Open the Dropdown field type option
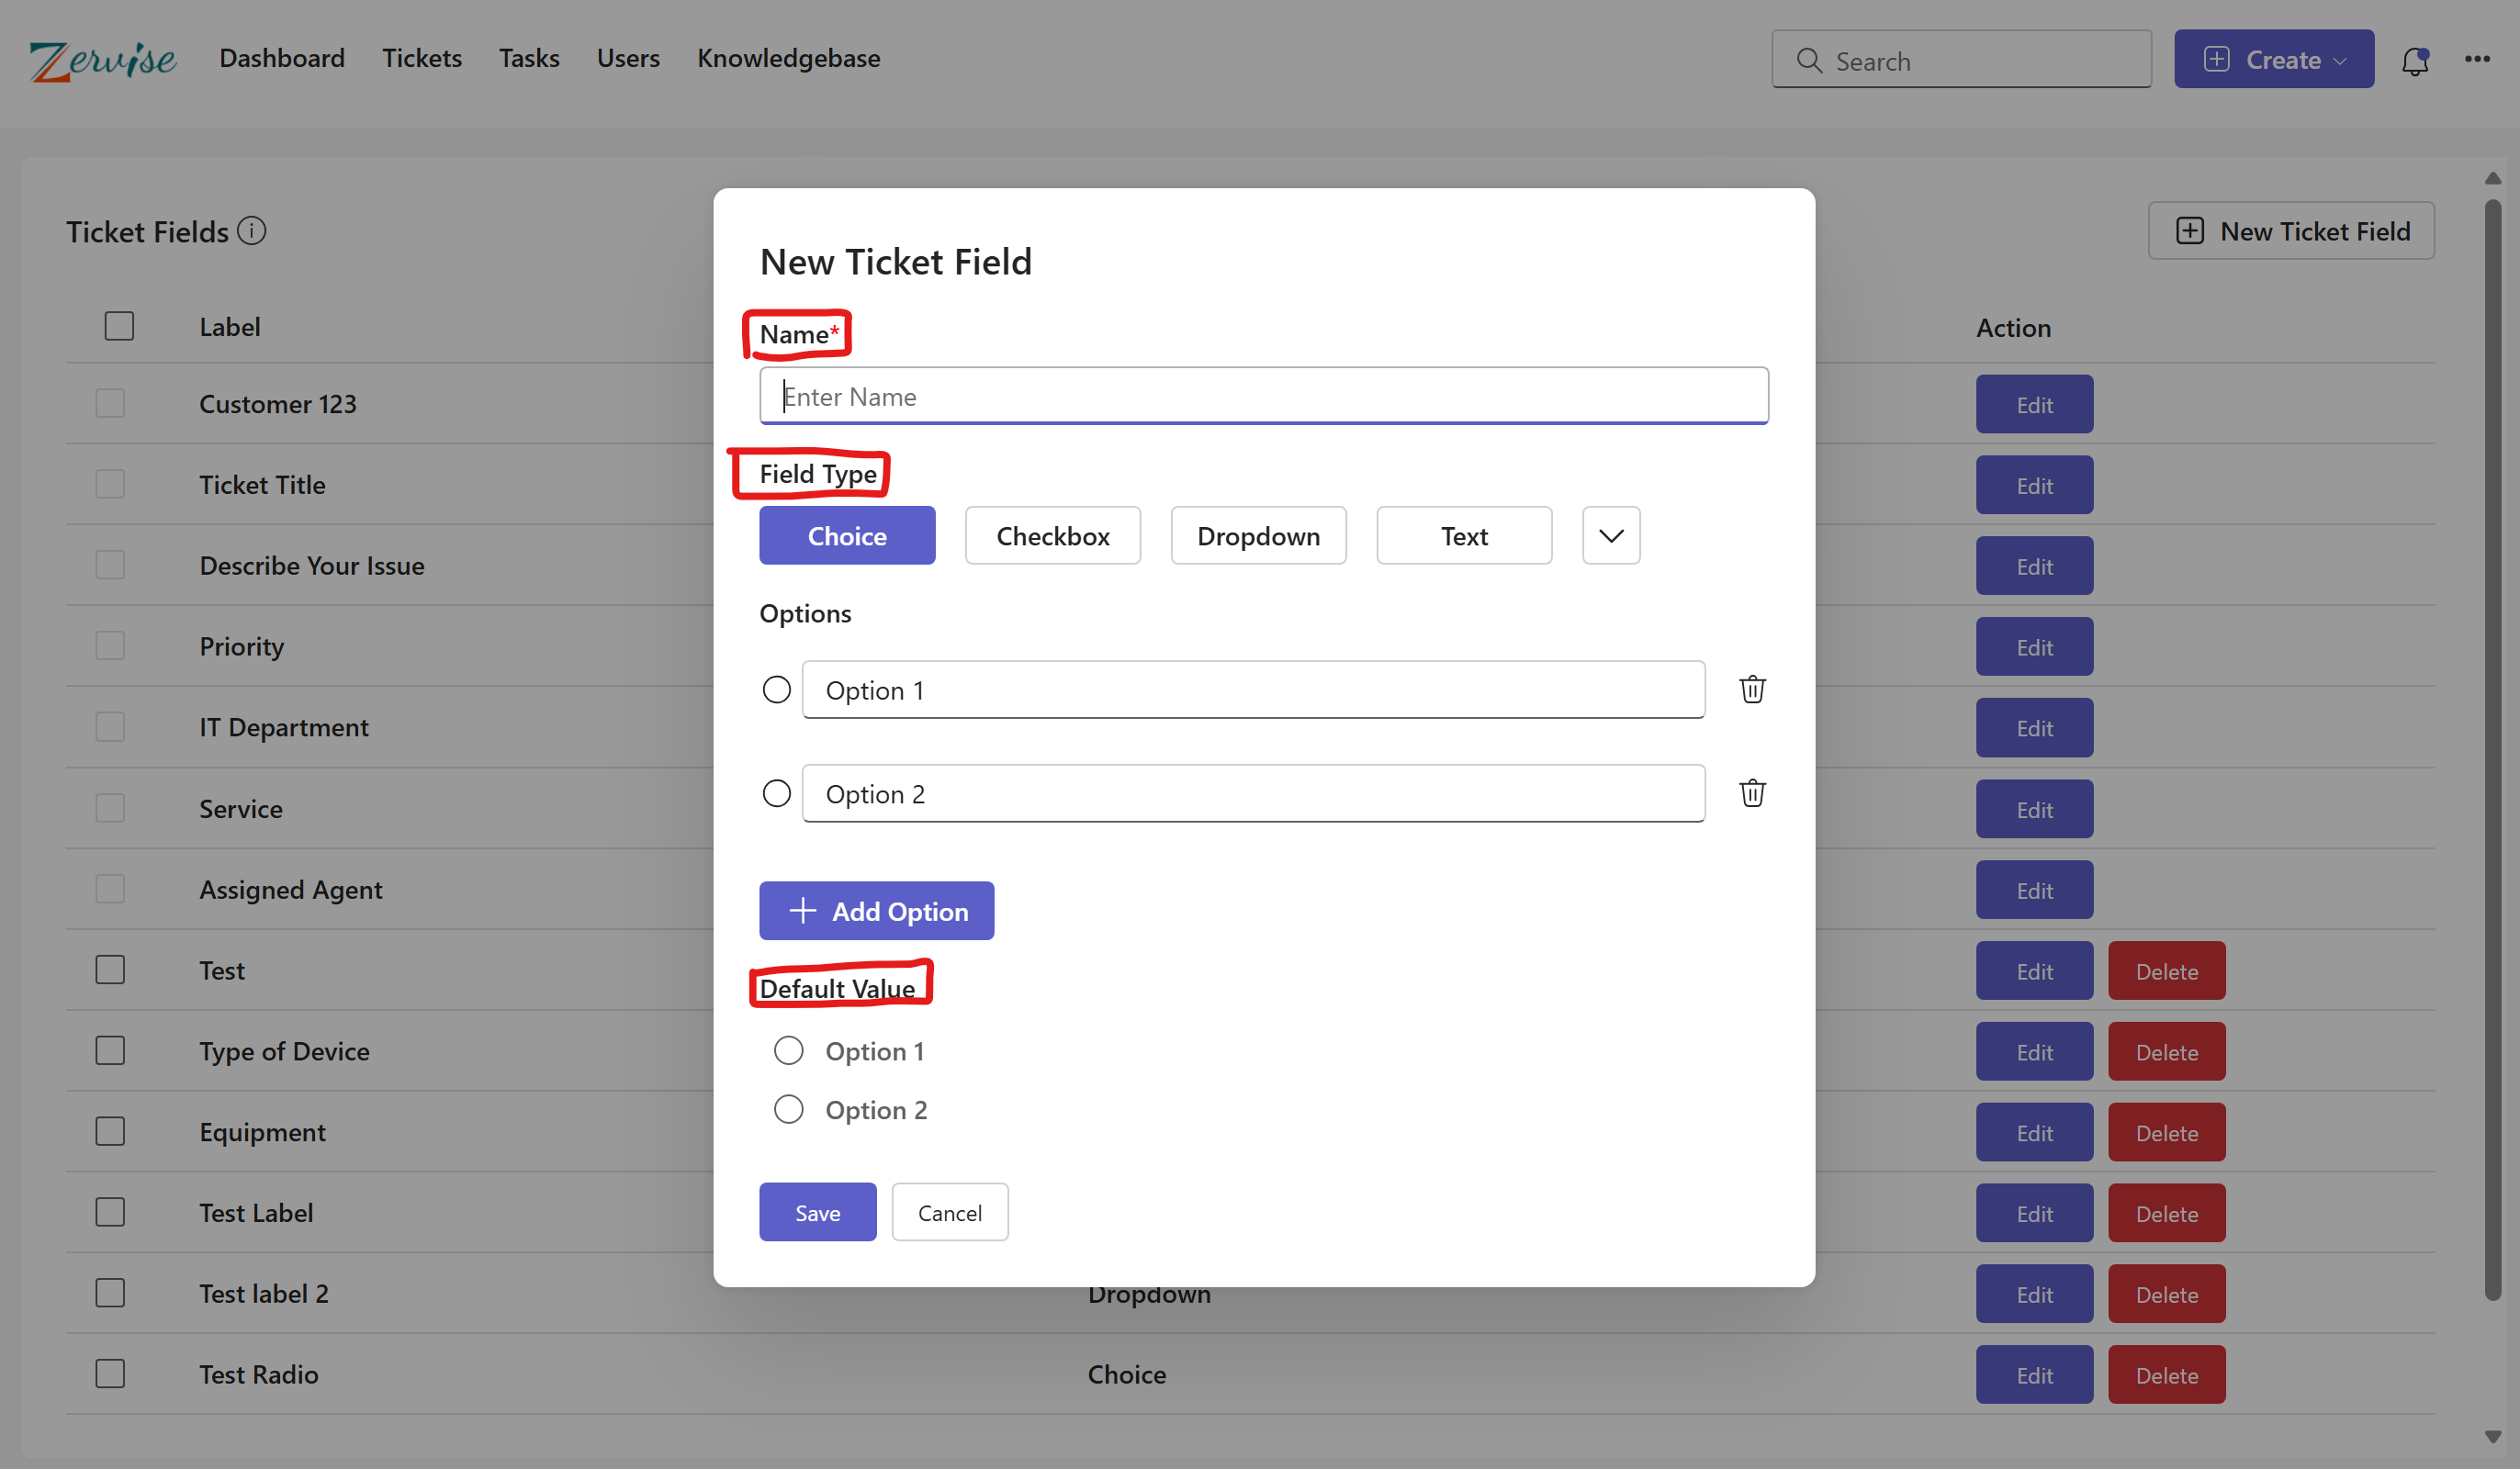 1258,535
